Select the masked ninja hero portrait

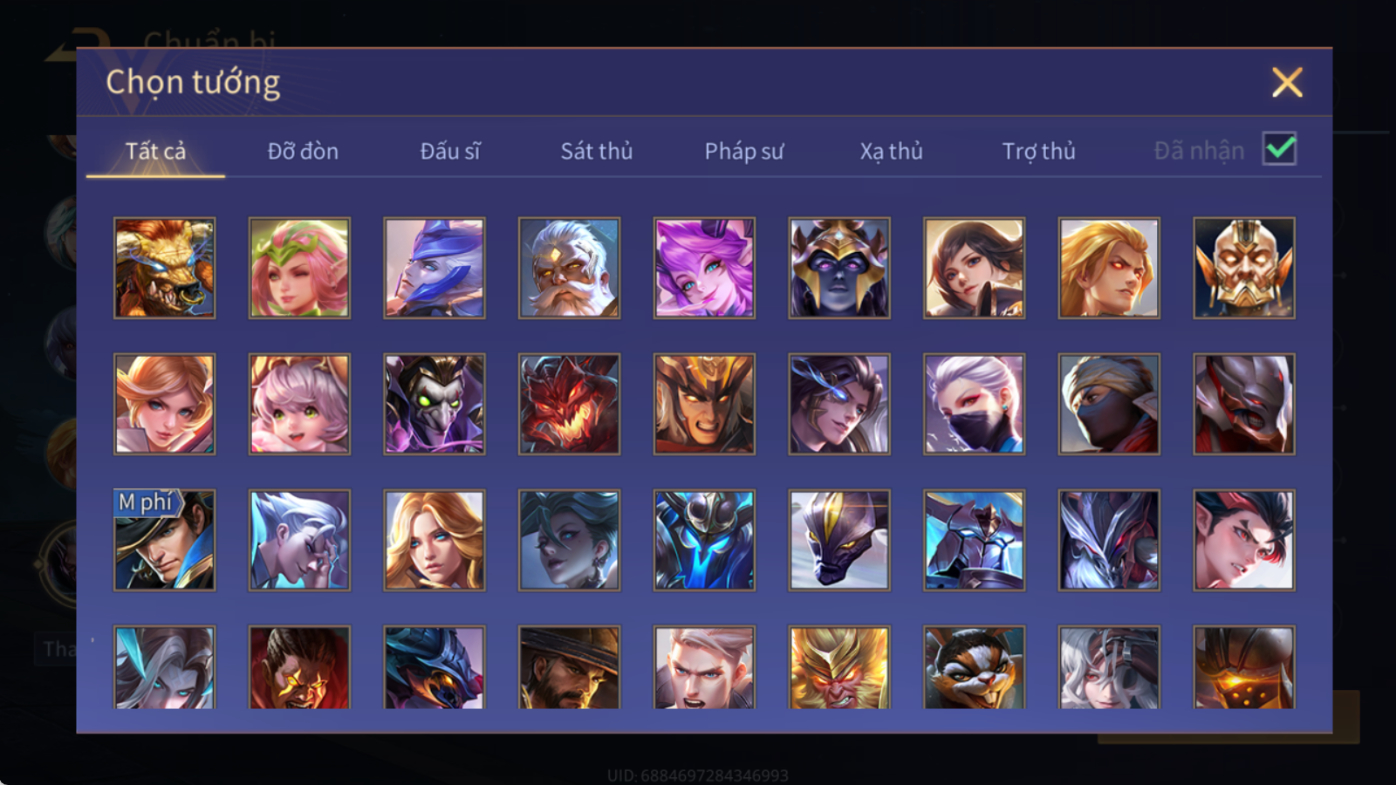tap(1109, 404)
